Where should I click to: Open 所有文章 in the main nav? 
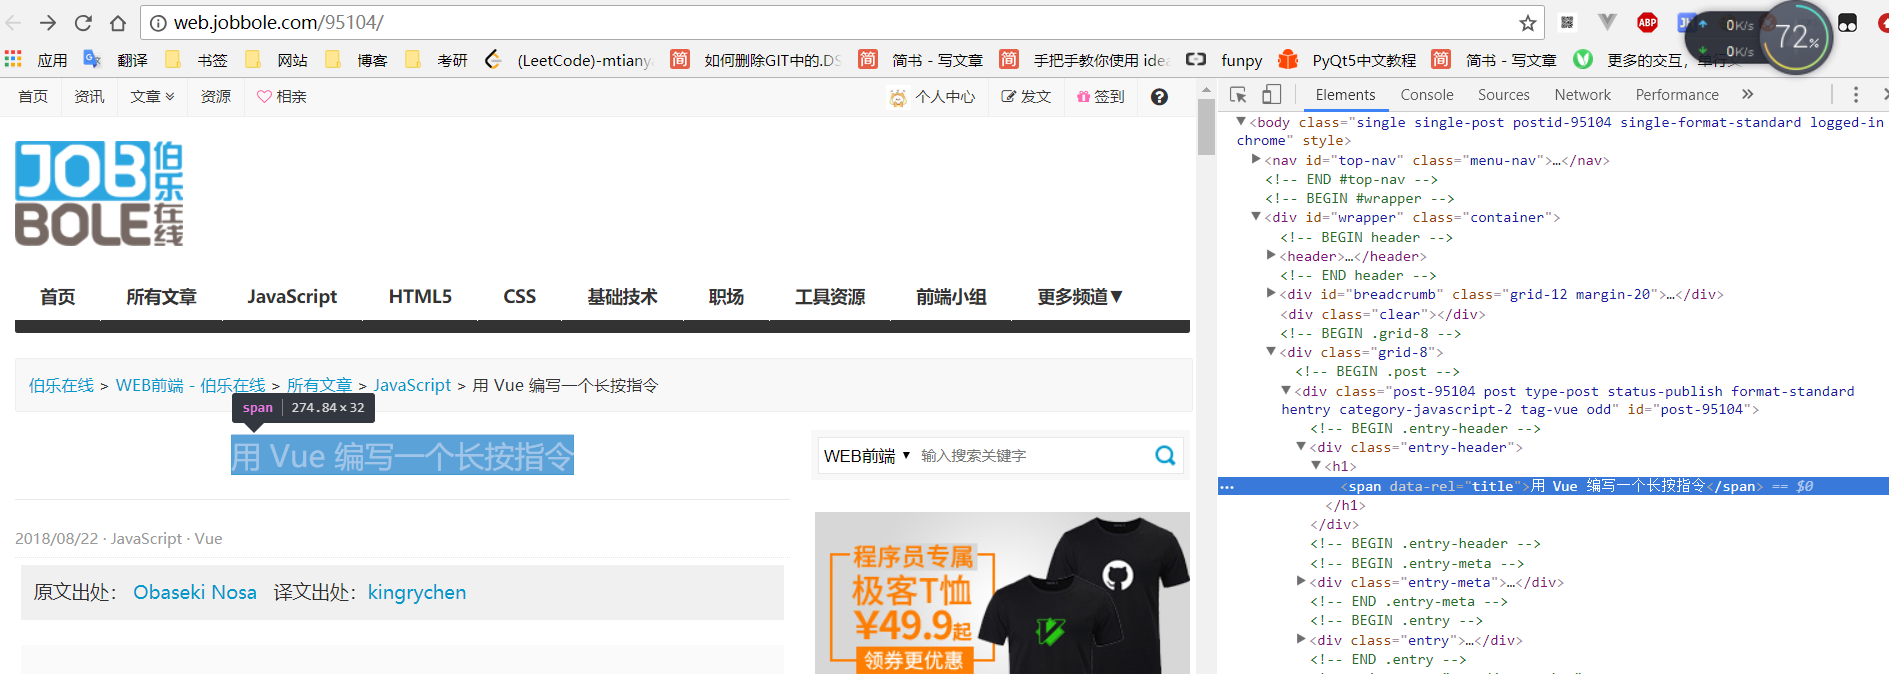pos(161,297)
